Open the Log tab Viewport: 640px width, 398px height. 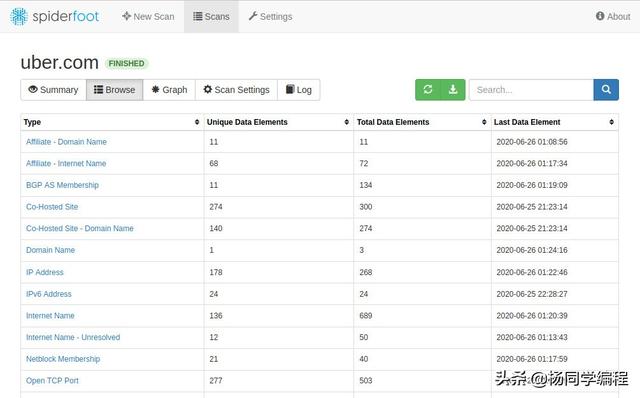(299, 90)
